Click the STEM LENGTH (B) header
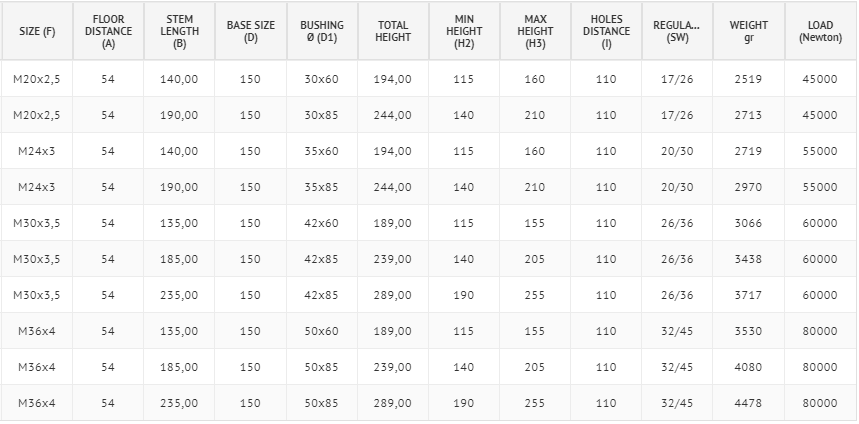The image size is (859, 424). click(180, 31)
